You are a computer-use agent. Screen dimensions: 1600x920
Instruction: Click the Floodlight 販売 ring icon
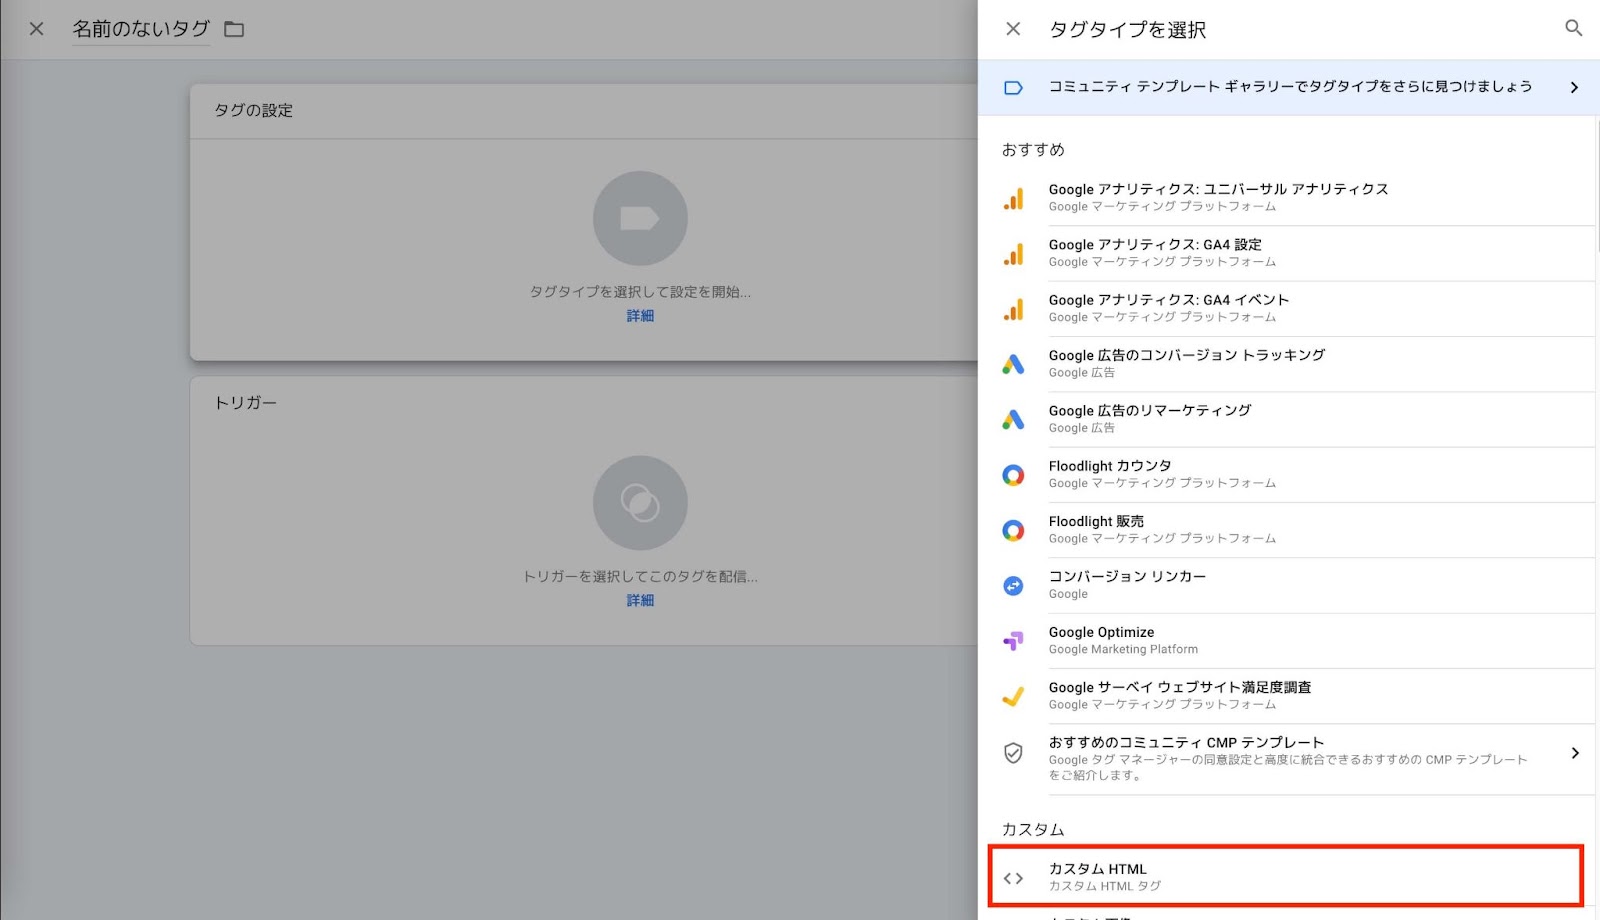(1013, 531)
